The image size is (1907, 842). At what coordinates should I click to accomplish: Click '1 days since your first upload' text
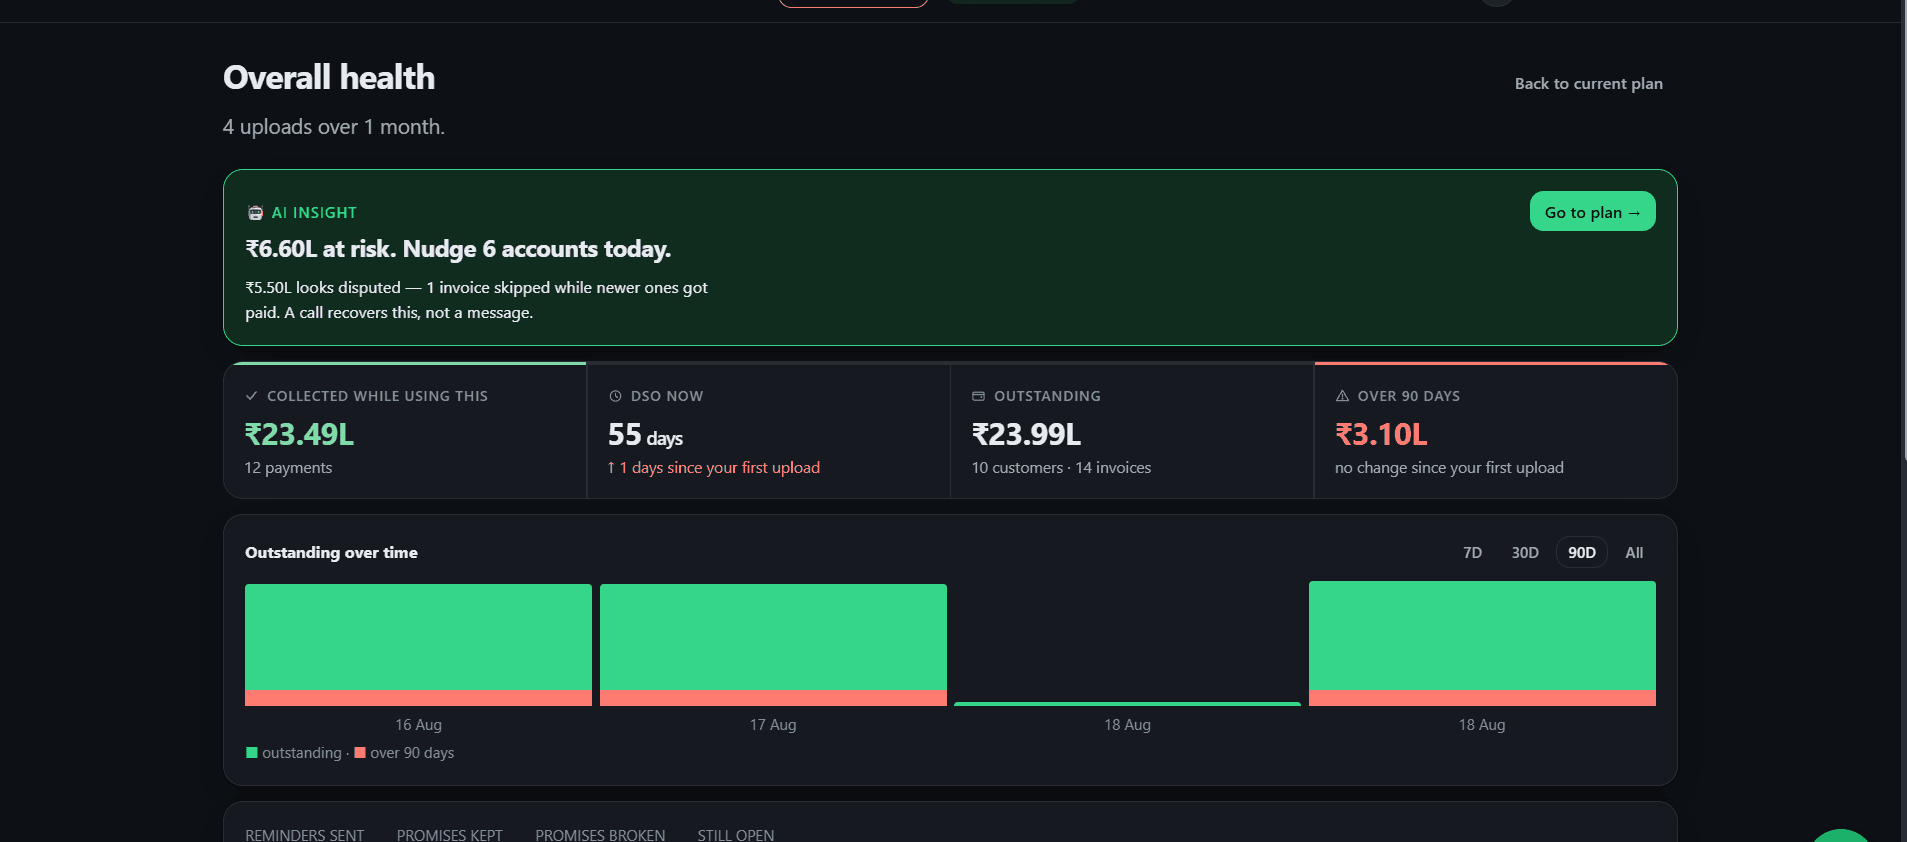click(x=719, y=468)
